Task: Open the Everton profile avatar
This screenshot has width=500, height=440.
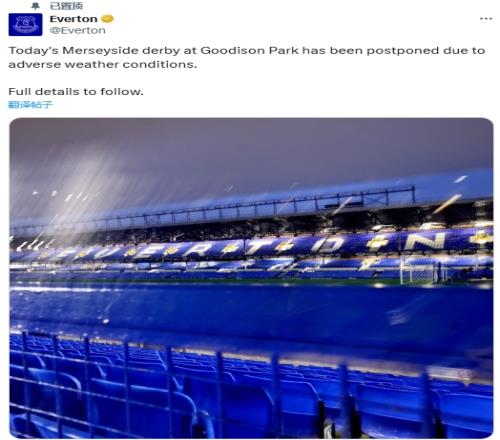Action: pos(25,24)
